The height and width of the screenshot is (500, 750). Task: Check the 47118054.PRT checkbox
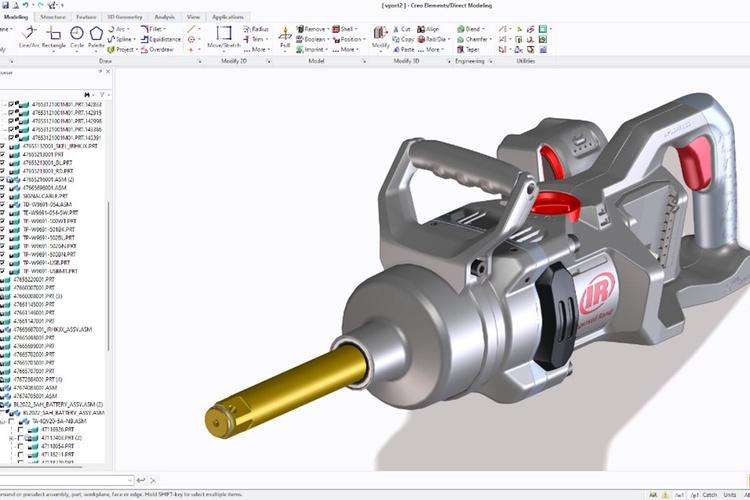21,446
